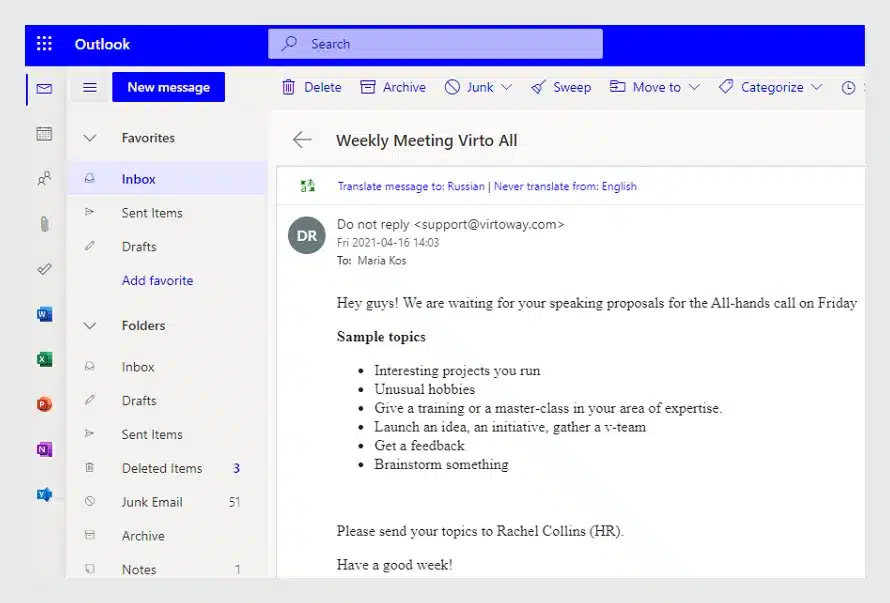Click the Outlook brand title

102,44
